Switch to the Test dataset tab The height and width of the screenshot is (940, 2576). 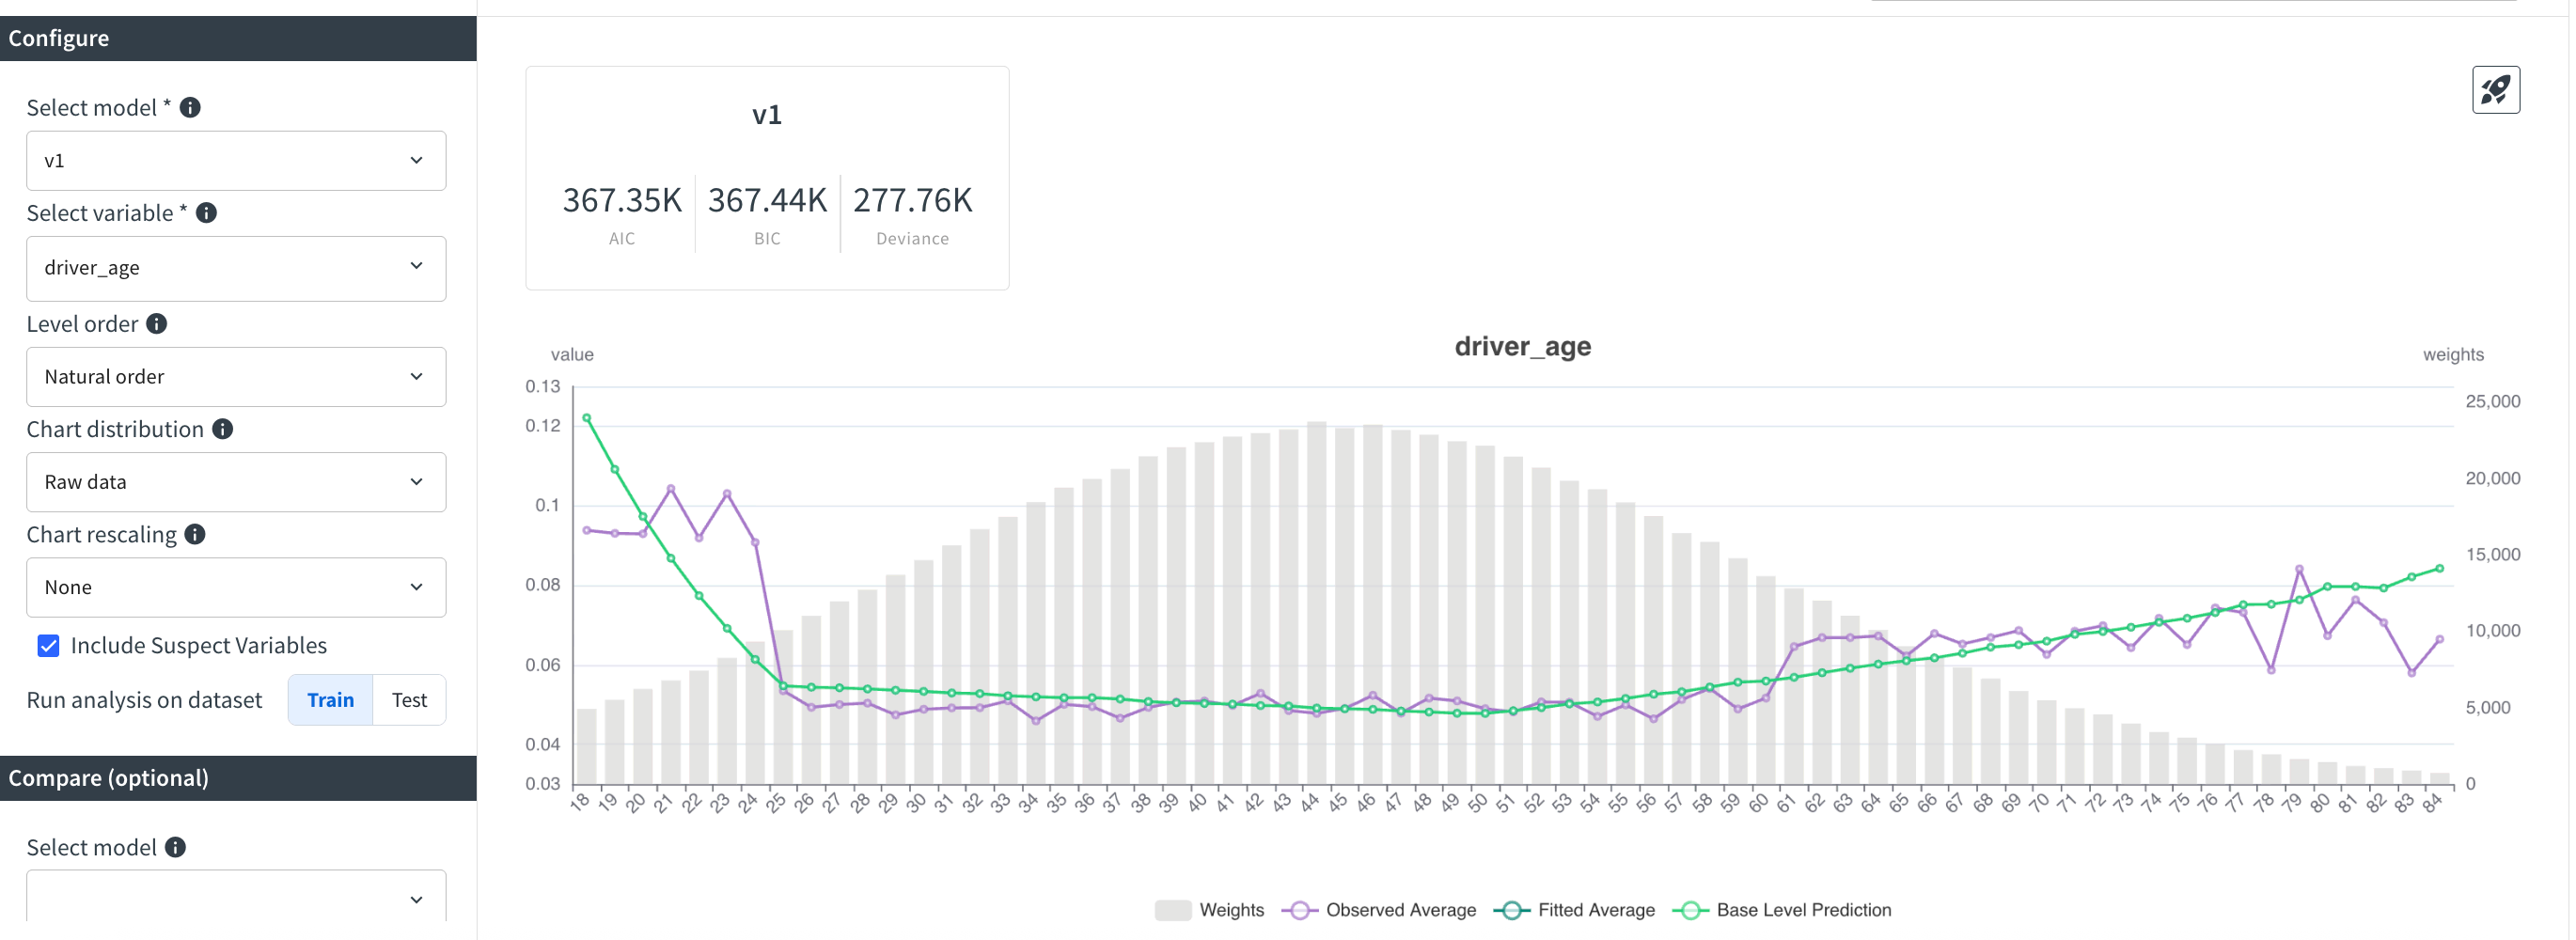(408, 699)
